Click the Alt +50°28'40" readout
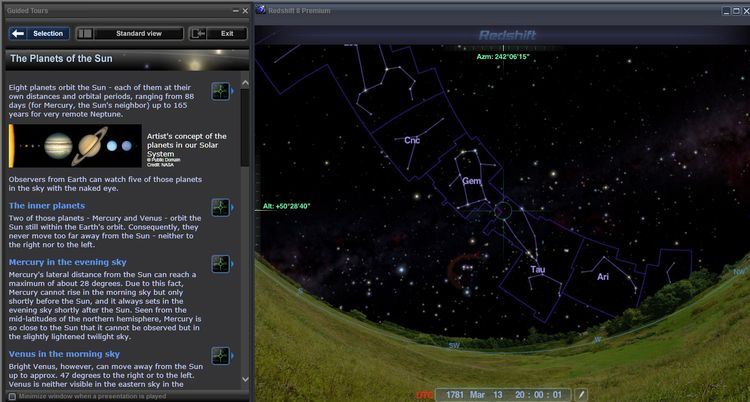 pos(287,206)
